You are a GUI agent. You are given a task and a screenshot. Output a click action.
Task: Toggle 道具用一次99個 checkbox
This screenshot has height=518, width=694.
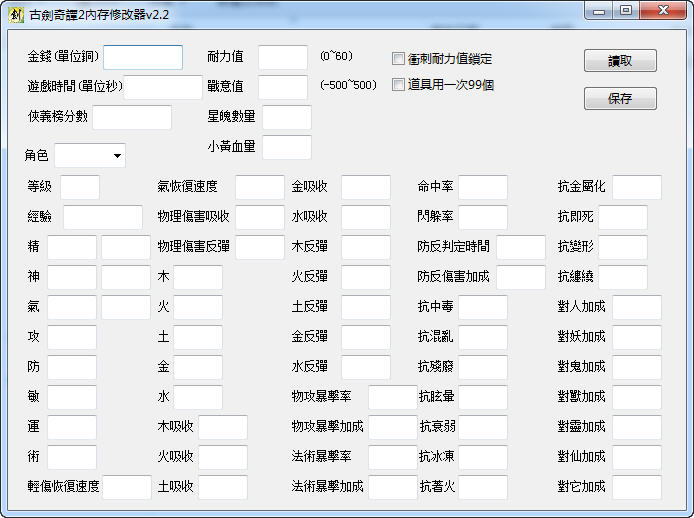pos(399,85)
